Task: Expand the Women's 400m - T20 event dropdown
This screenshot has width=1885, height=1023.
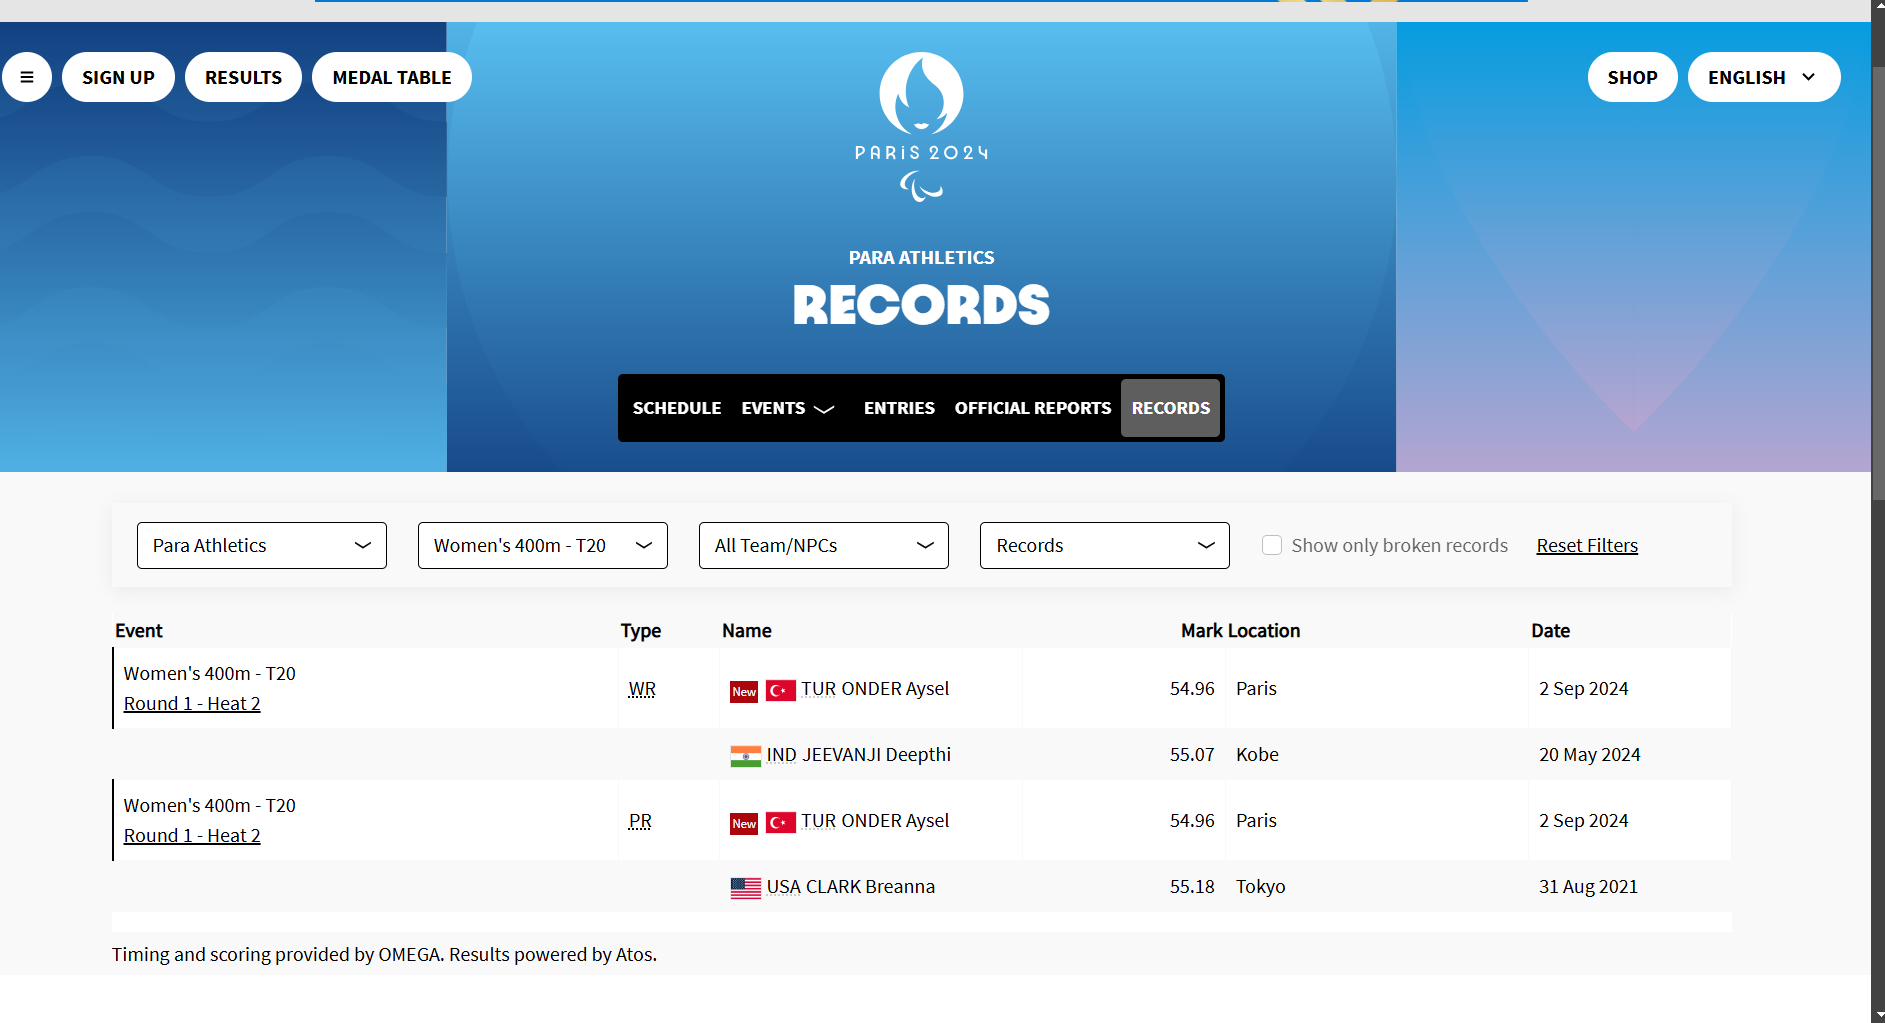Action: [543, 545]
